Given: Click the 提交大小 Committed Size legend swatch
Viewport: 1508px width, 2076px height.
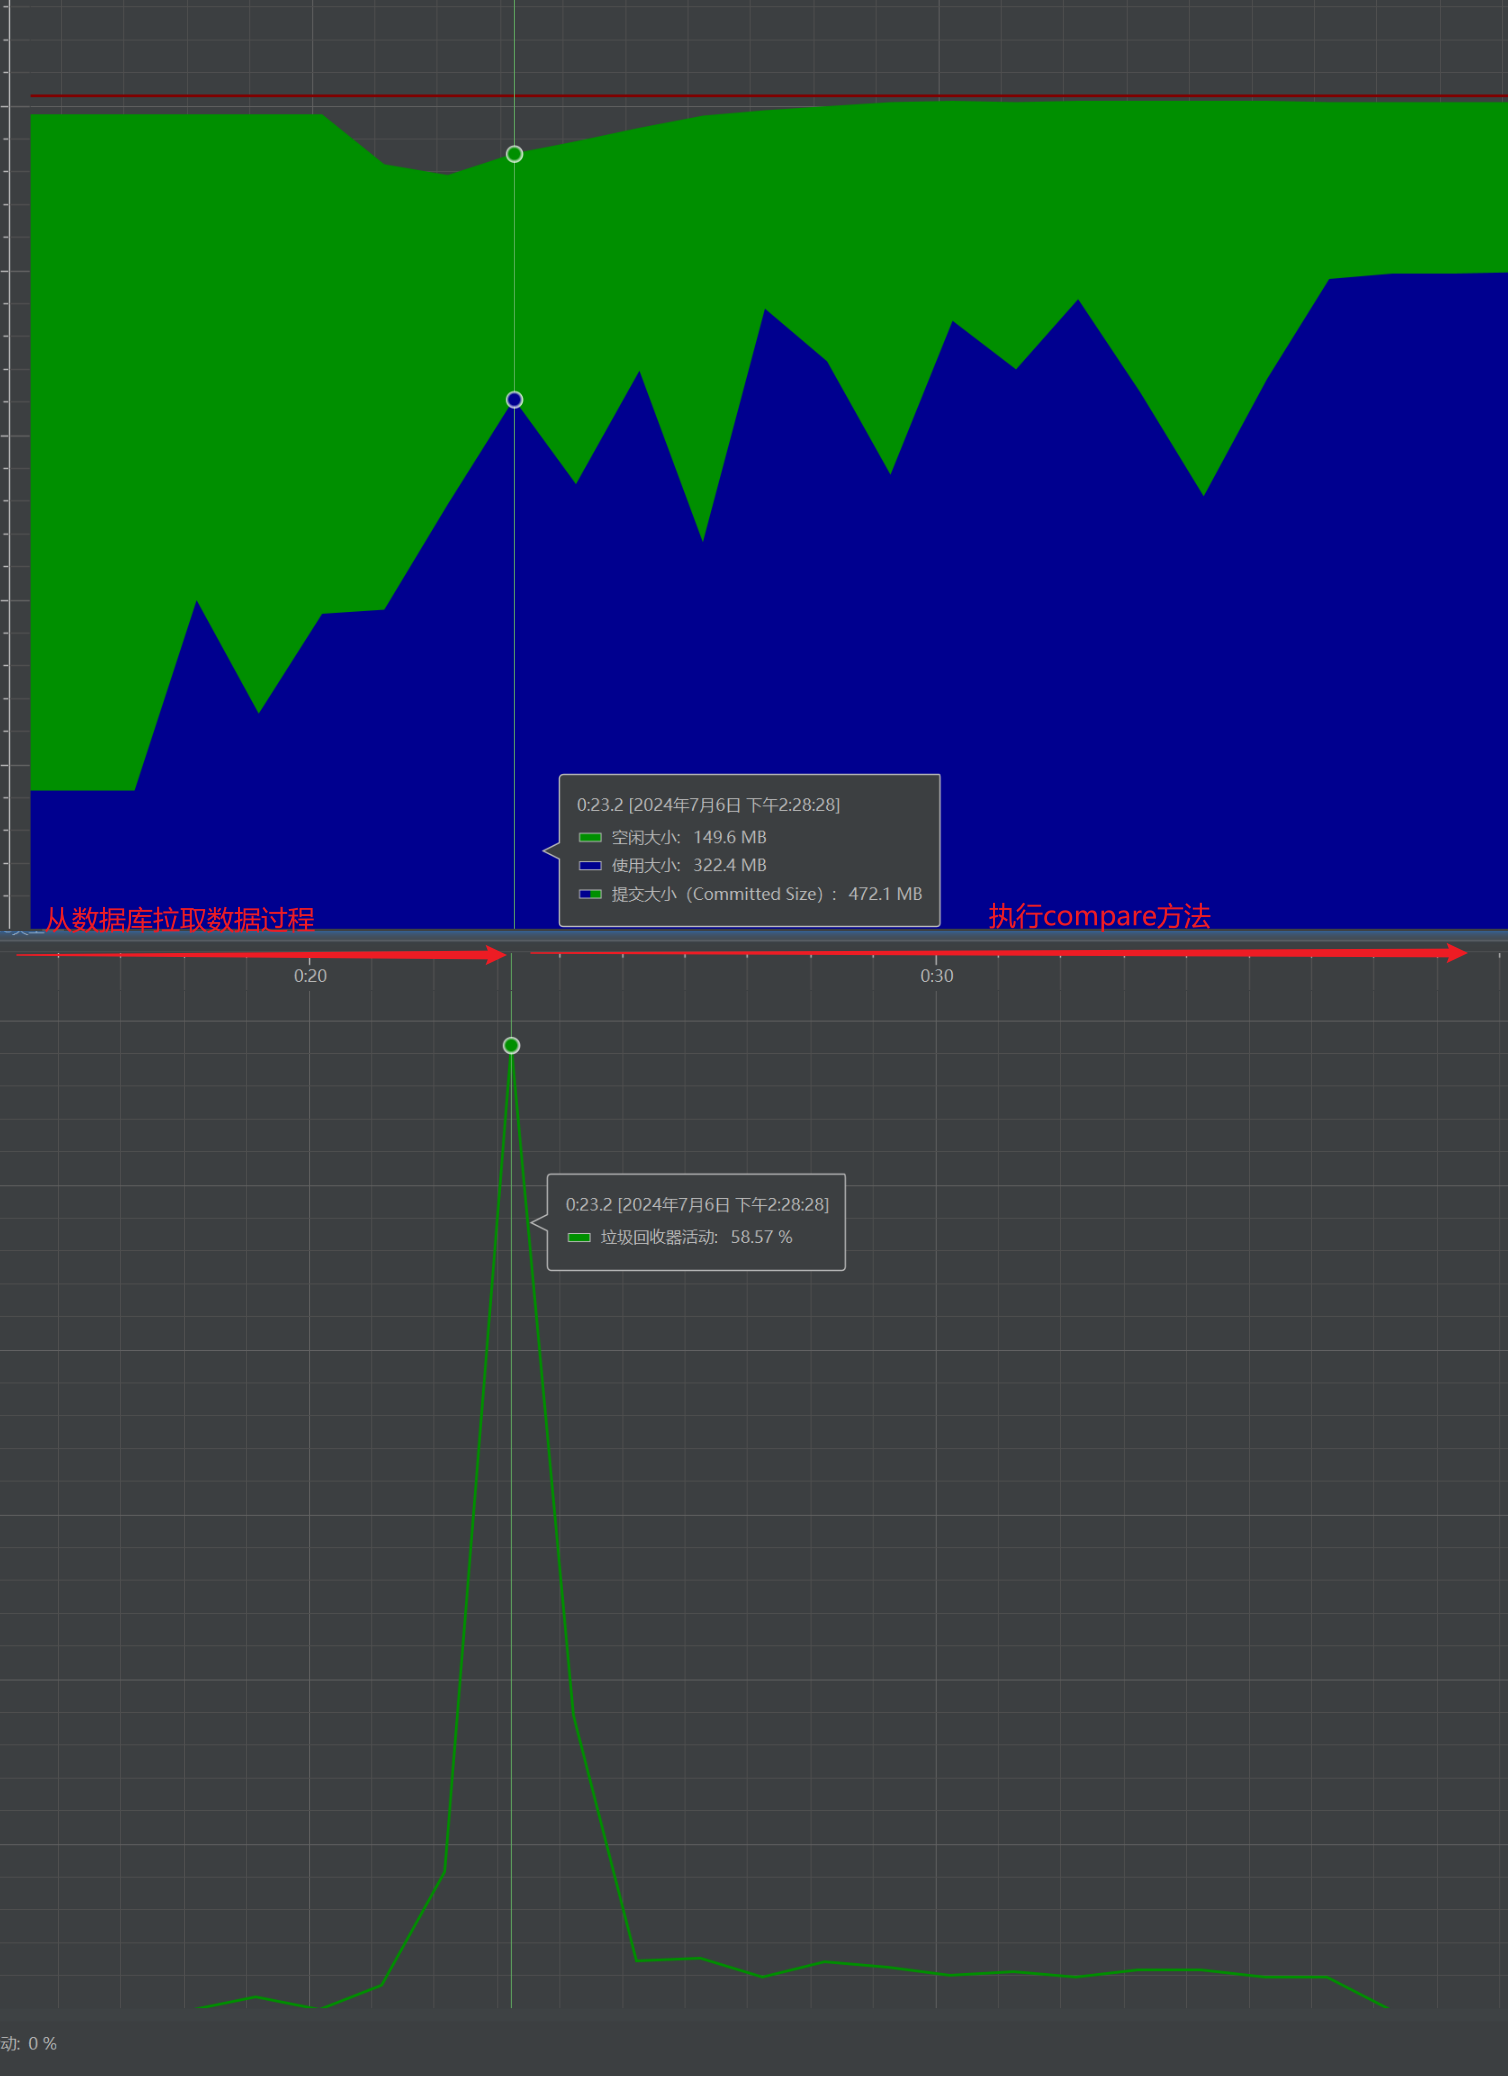Looking at the screenshot, I should pyautogui.click(x=590, y=894).
